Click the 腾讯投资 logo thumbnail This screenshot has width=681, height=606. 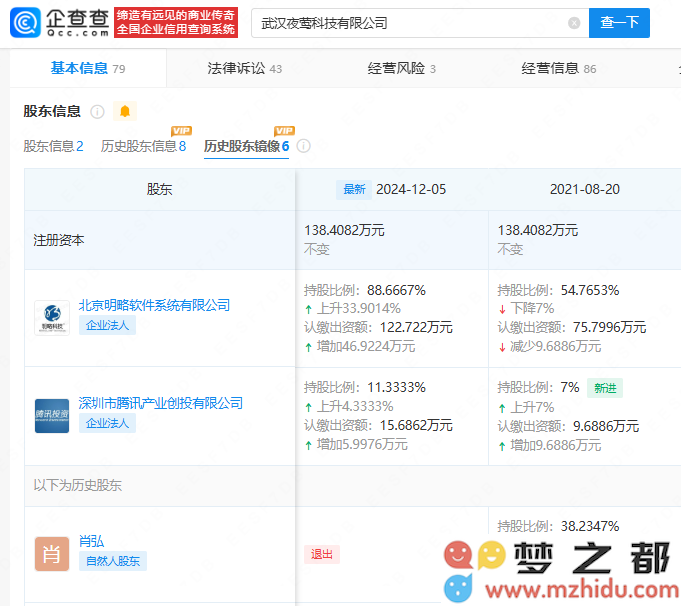tap(52, 416)
